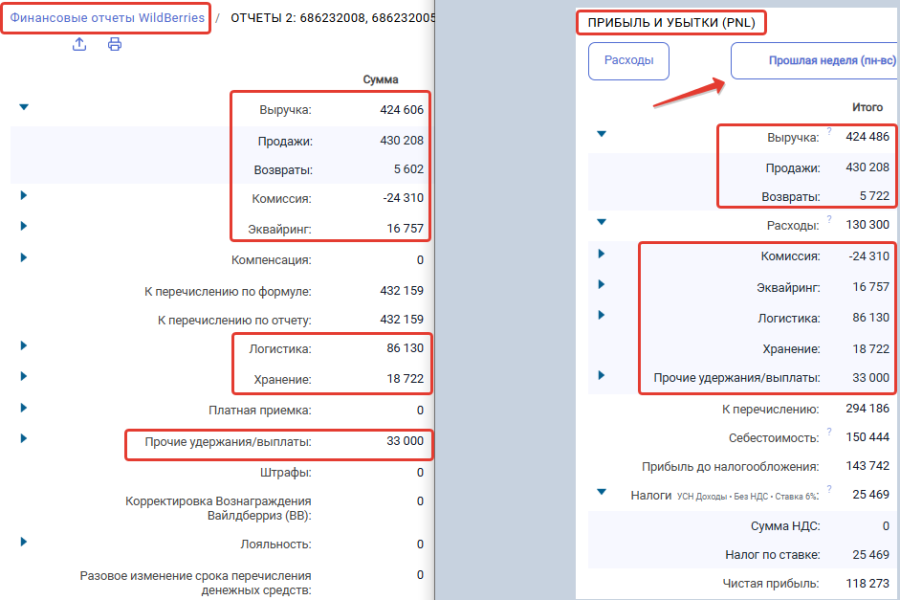Expand the Хранение row in the left report
This screenshot has width=900, height=600.
coord(24,376)
